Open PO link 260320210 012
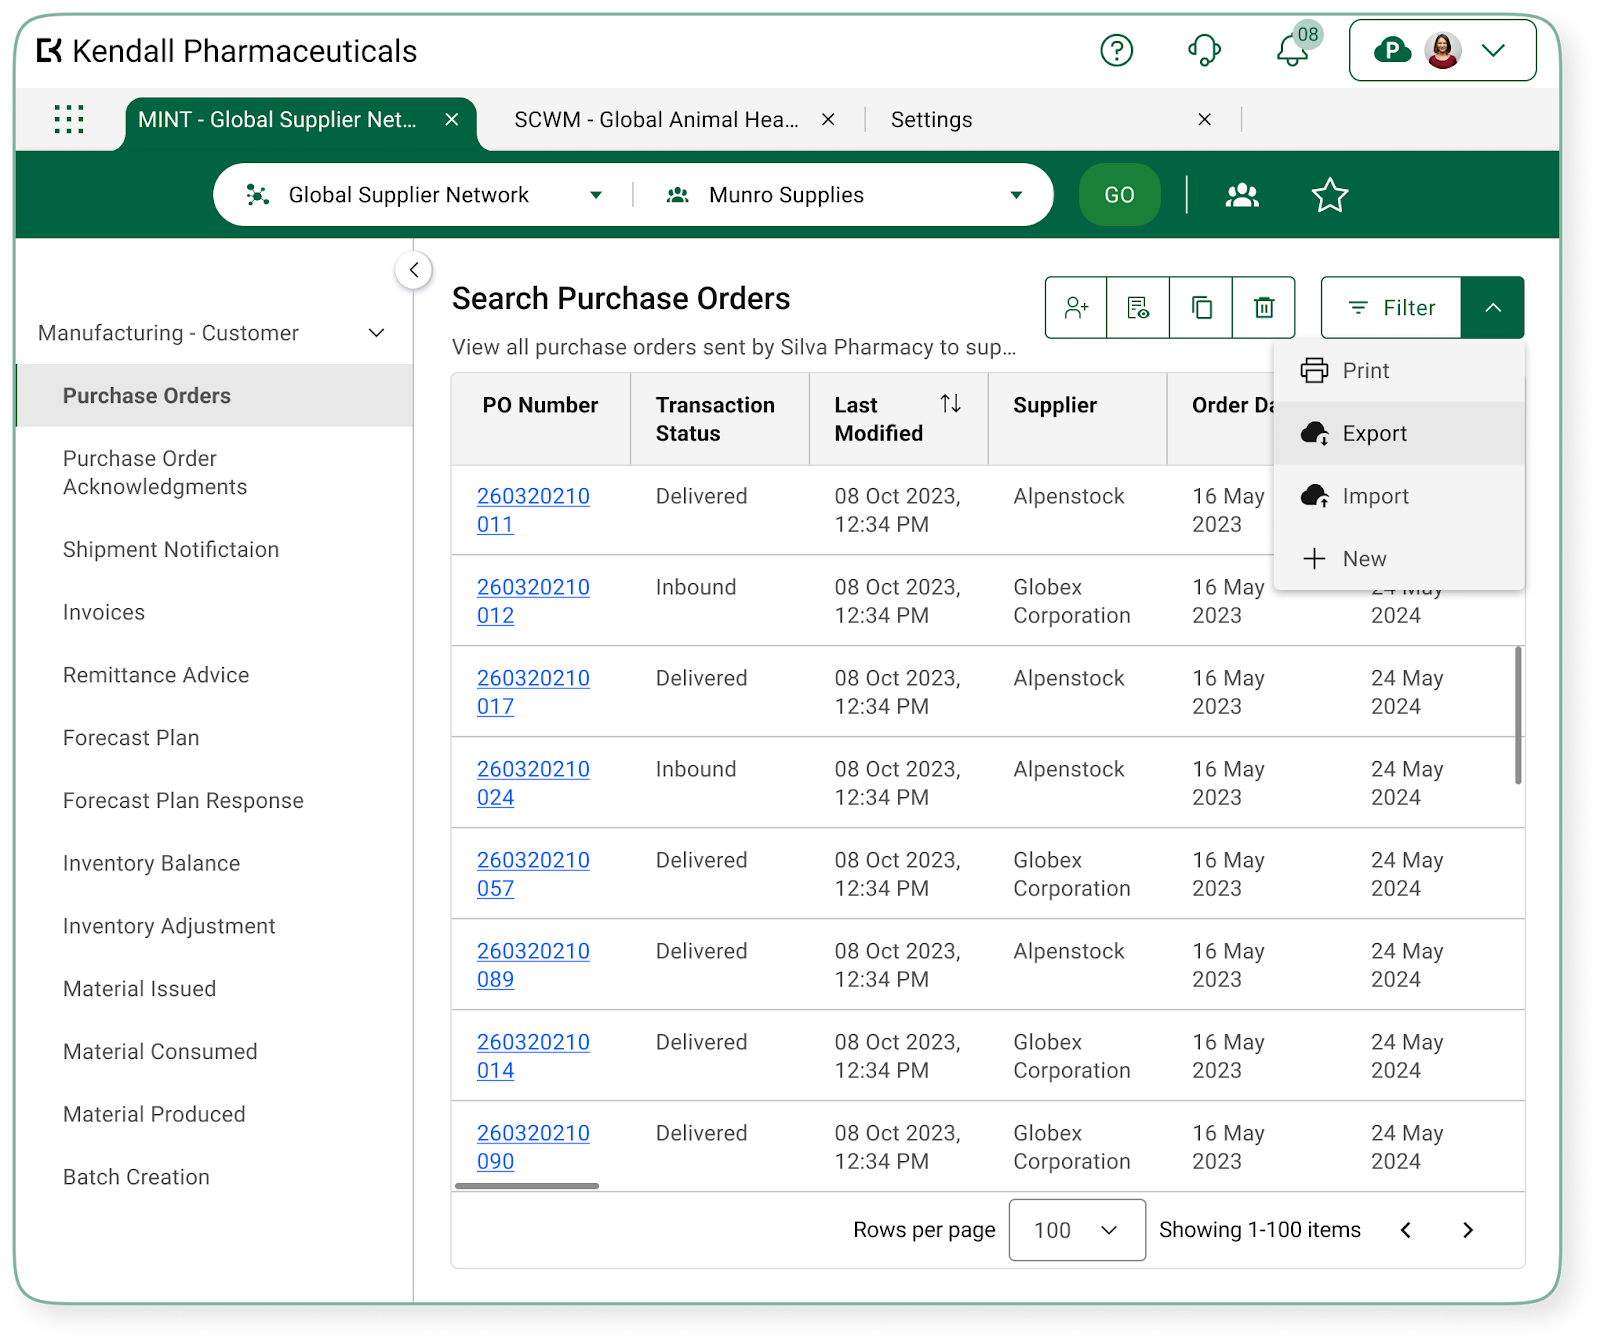 click(533, 601)
